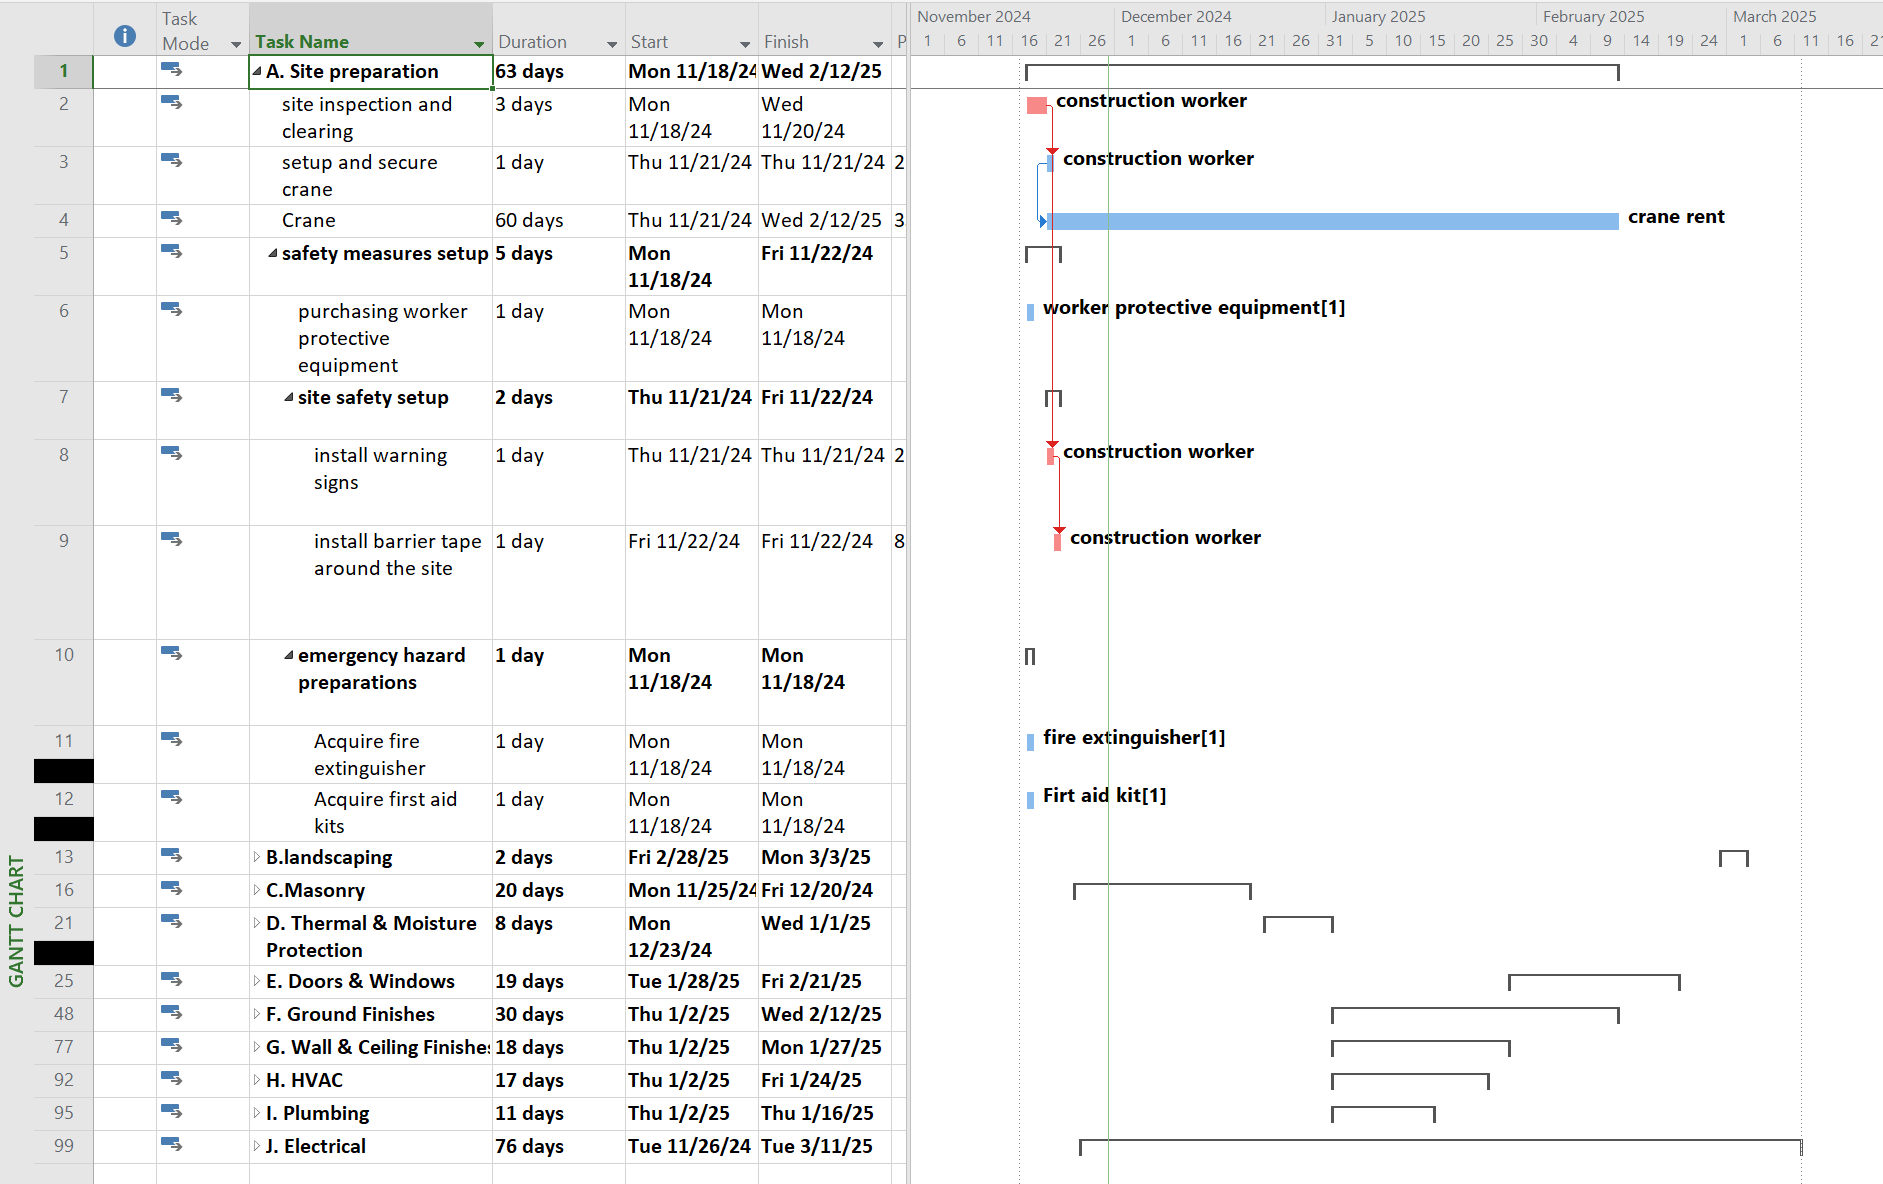This screenshot has height=1184, width=1883.
Task: Select the J. Electrical summary bar in chart
Action: (x=1441, y=1146)
